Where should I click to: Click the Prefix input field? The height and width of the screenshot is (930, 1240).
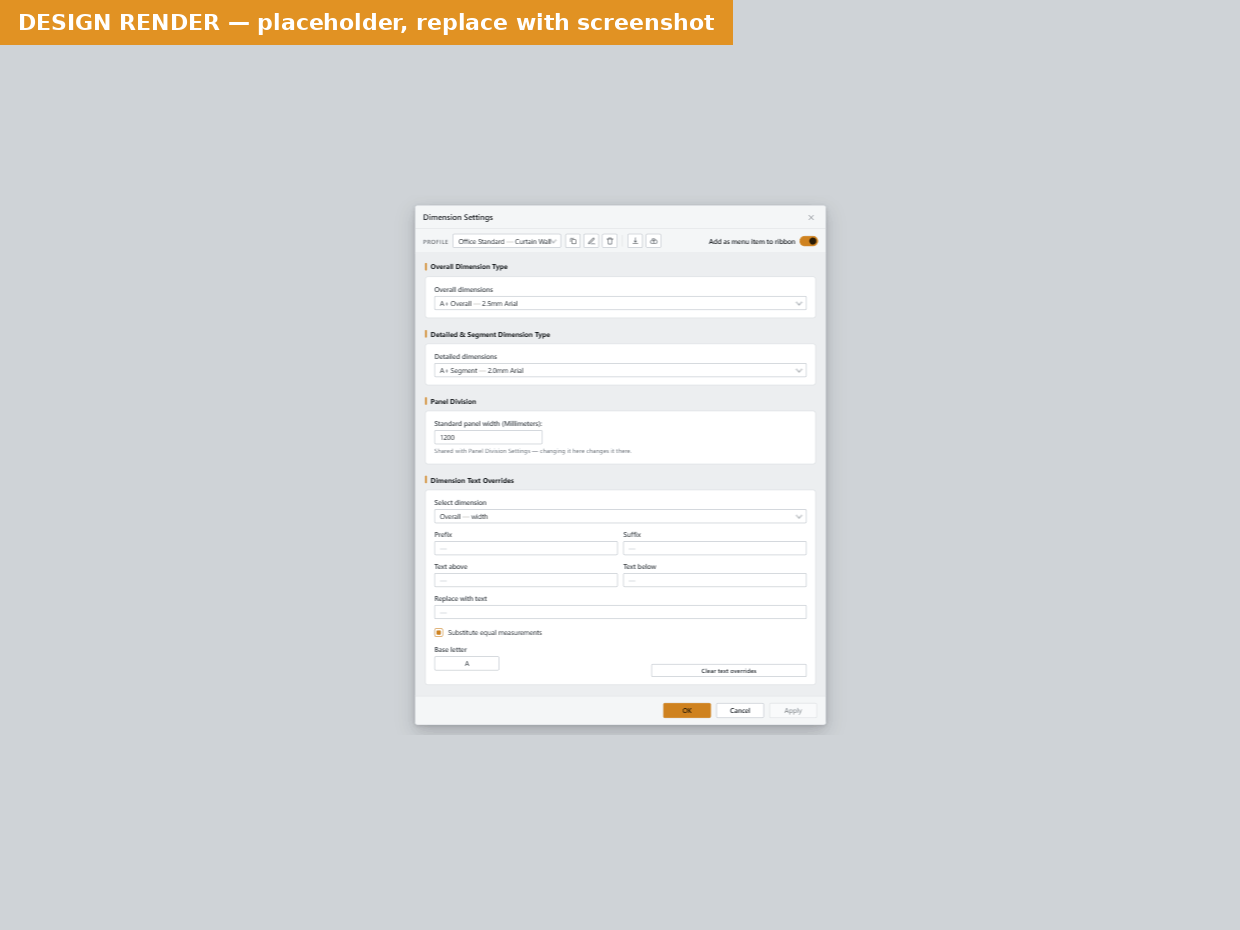pos(526,548)
